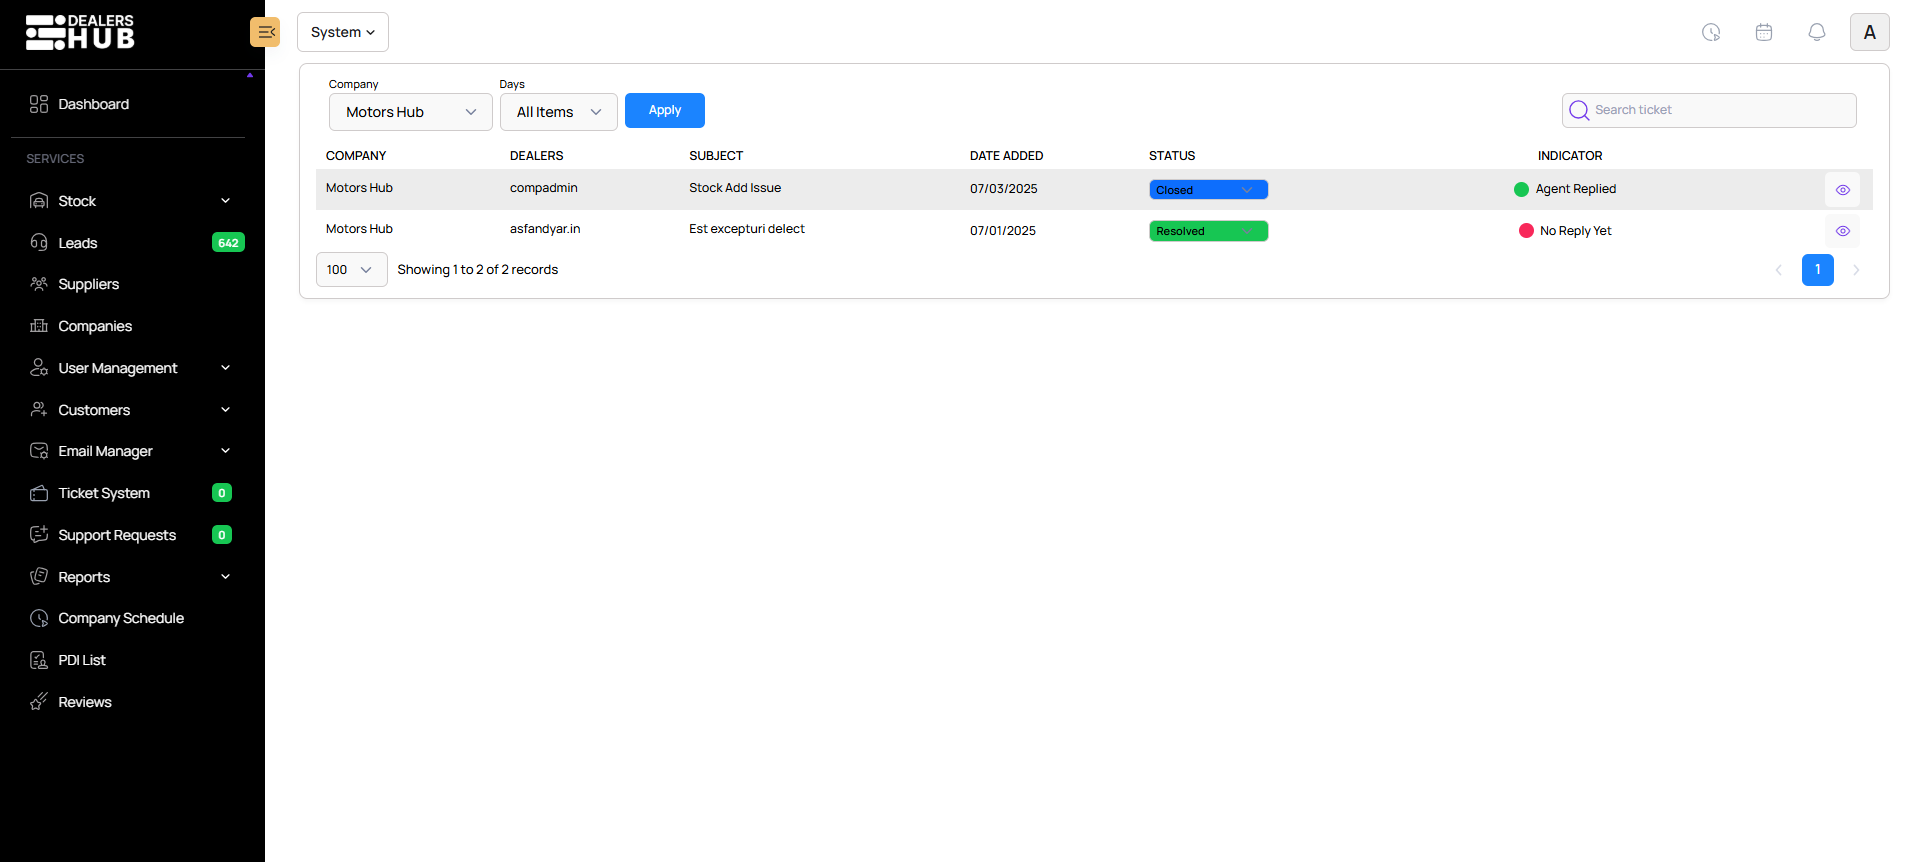Open PDI List from the sidebar
The width and height of the screenshot is (1911, 862).
point(82,660)
